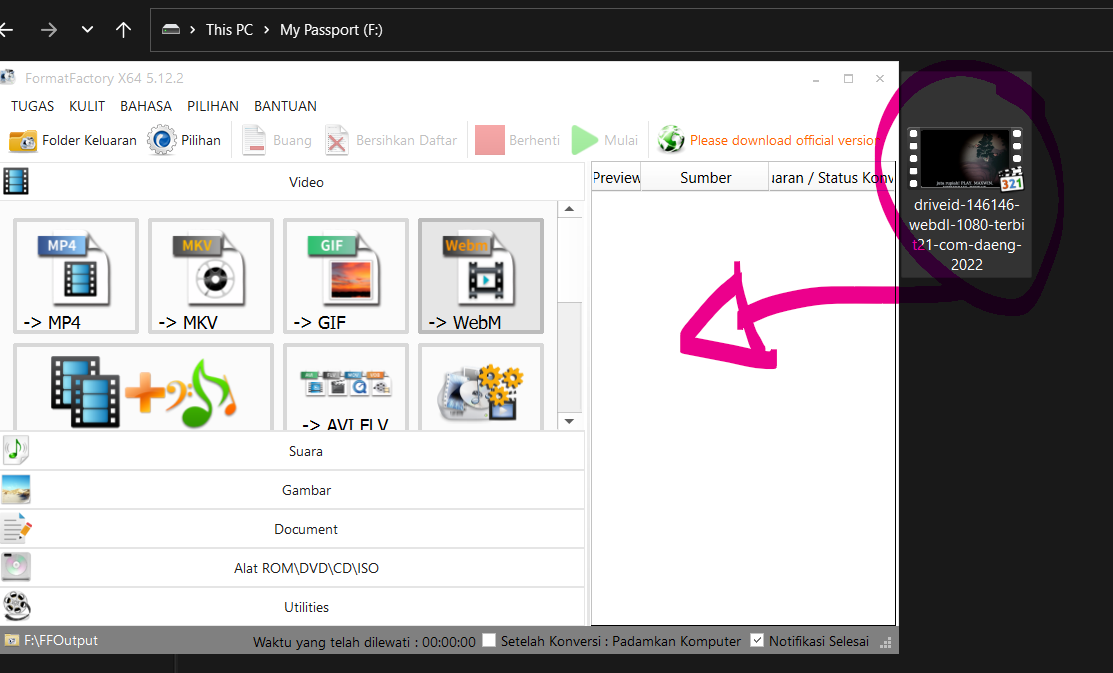This screenshot has height=673, width=1113.
Task: Click the film reel Utilities icon
Action: pyautogui.click(x=16, y=606)
